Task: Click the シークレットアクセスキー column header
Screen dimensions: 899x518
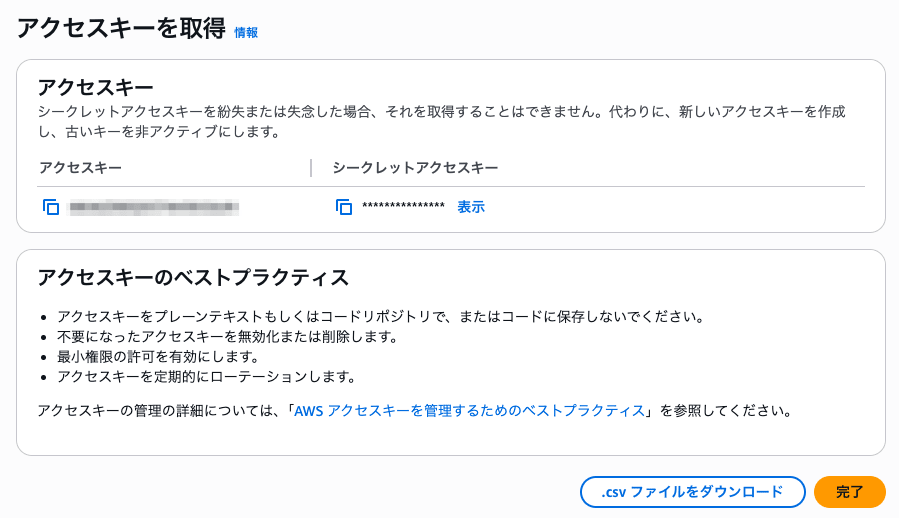Action: coord(415,168)
